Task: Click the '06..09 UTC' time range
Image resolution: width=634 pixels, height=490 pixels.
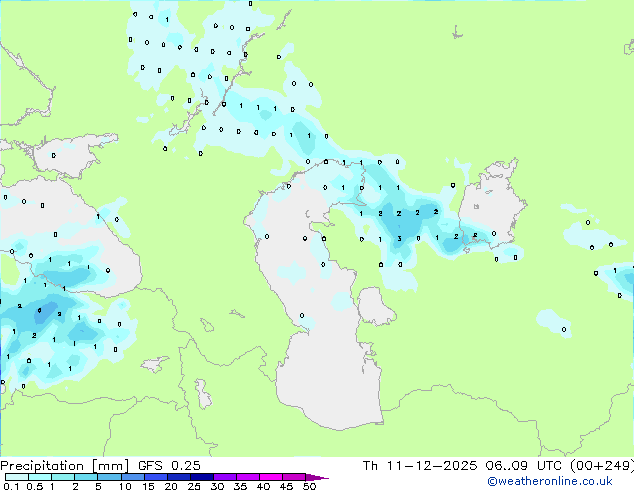Action: pos(524,466)
